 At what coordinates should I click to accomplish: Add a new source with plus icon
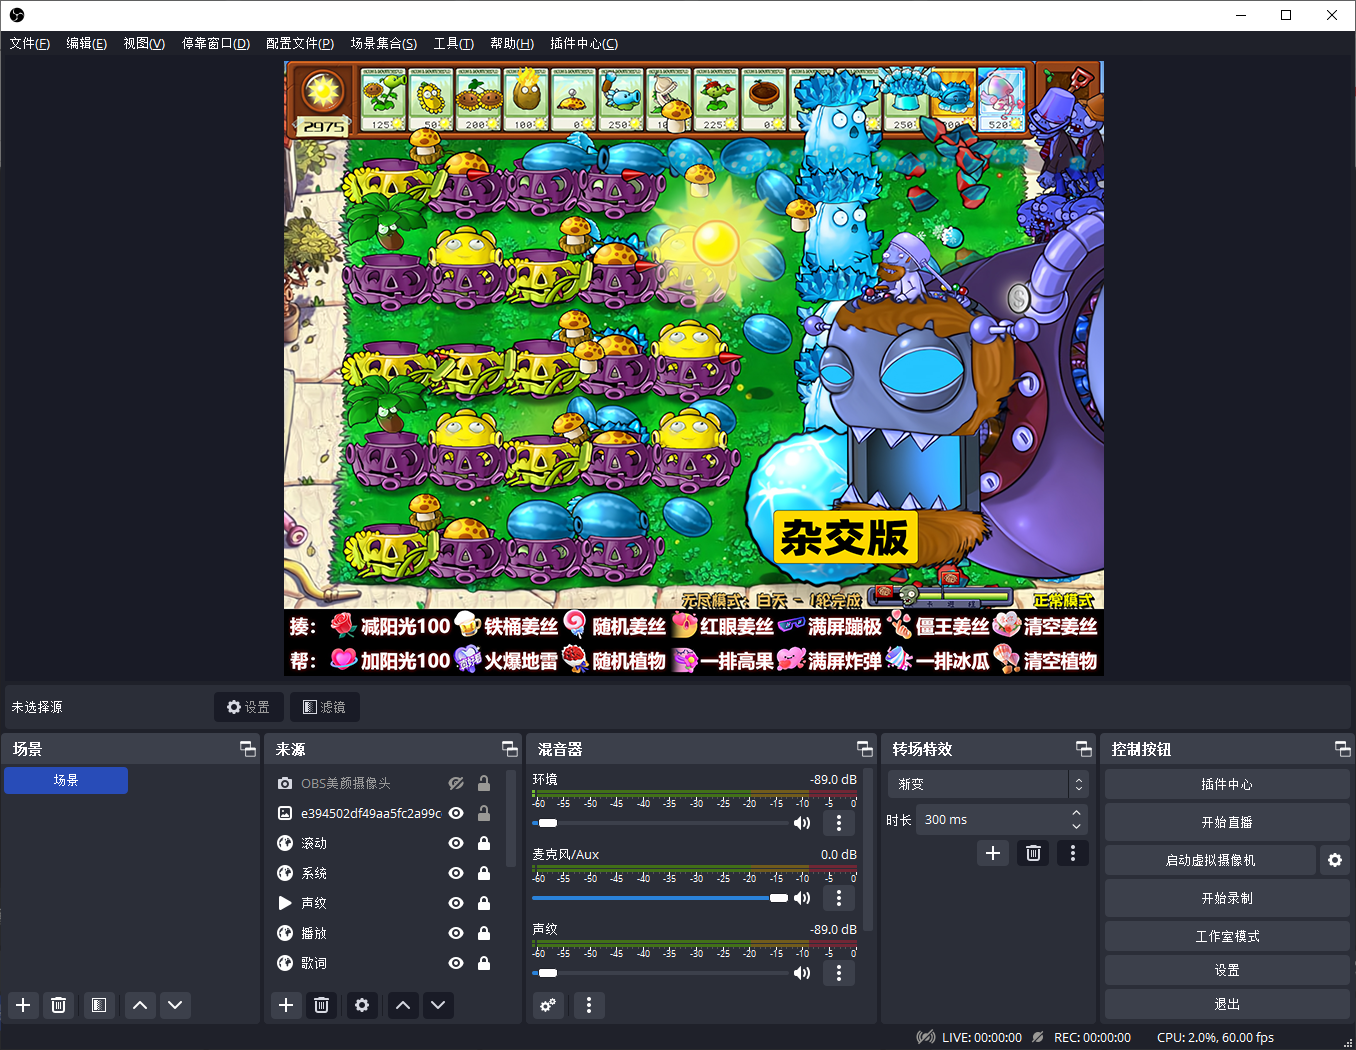(x=286, y=1005)
